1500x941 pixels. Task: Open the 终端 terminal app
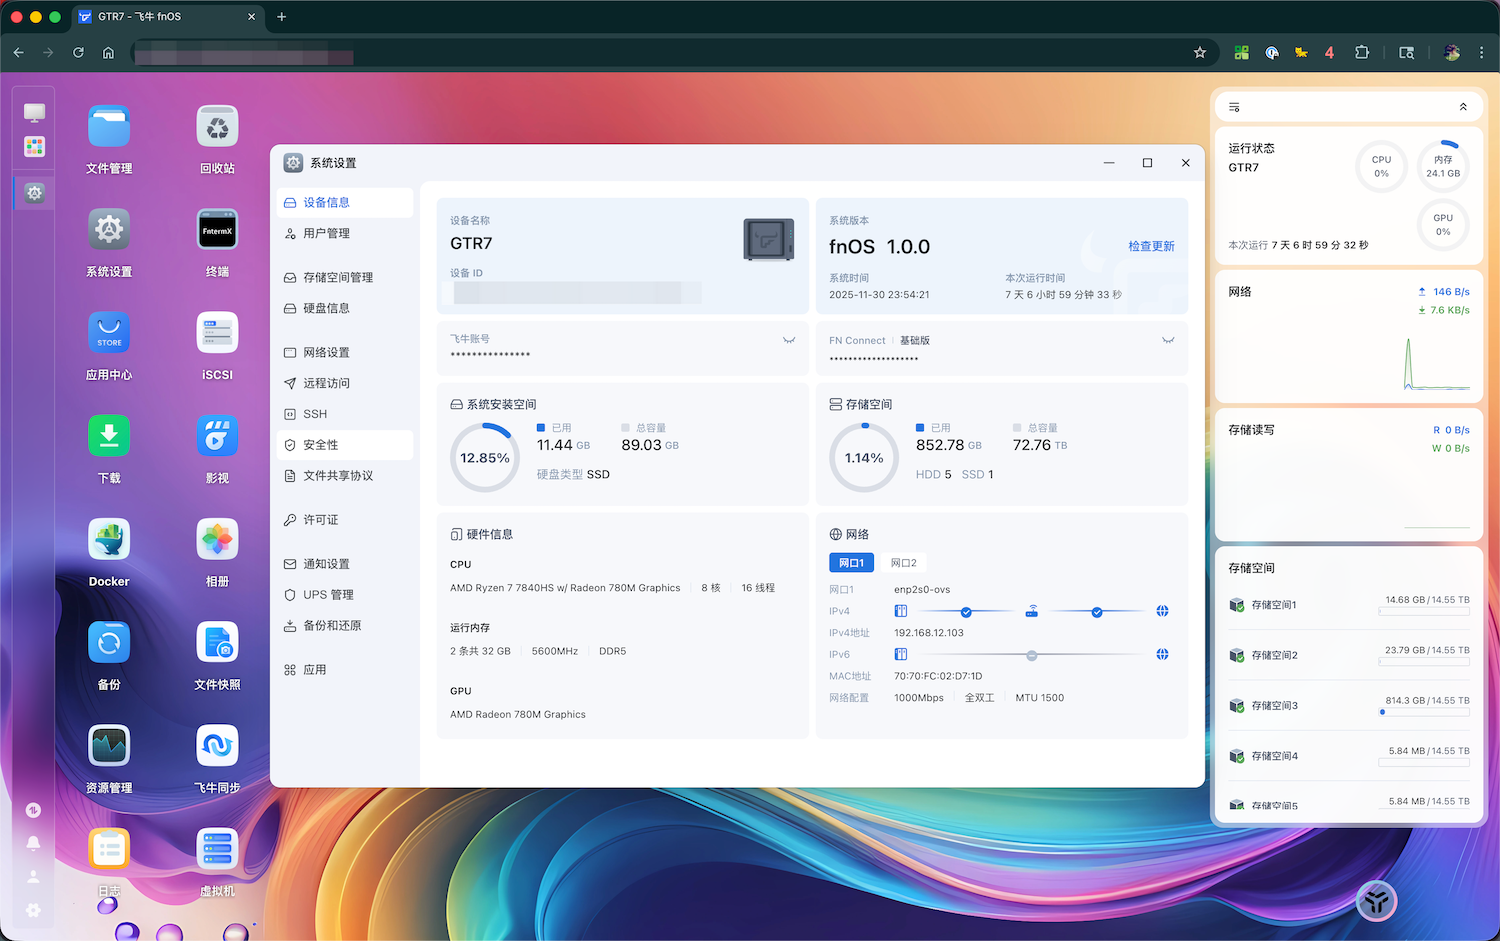[217, 230]
